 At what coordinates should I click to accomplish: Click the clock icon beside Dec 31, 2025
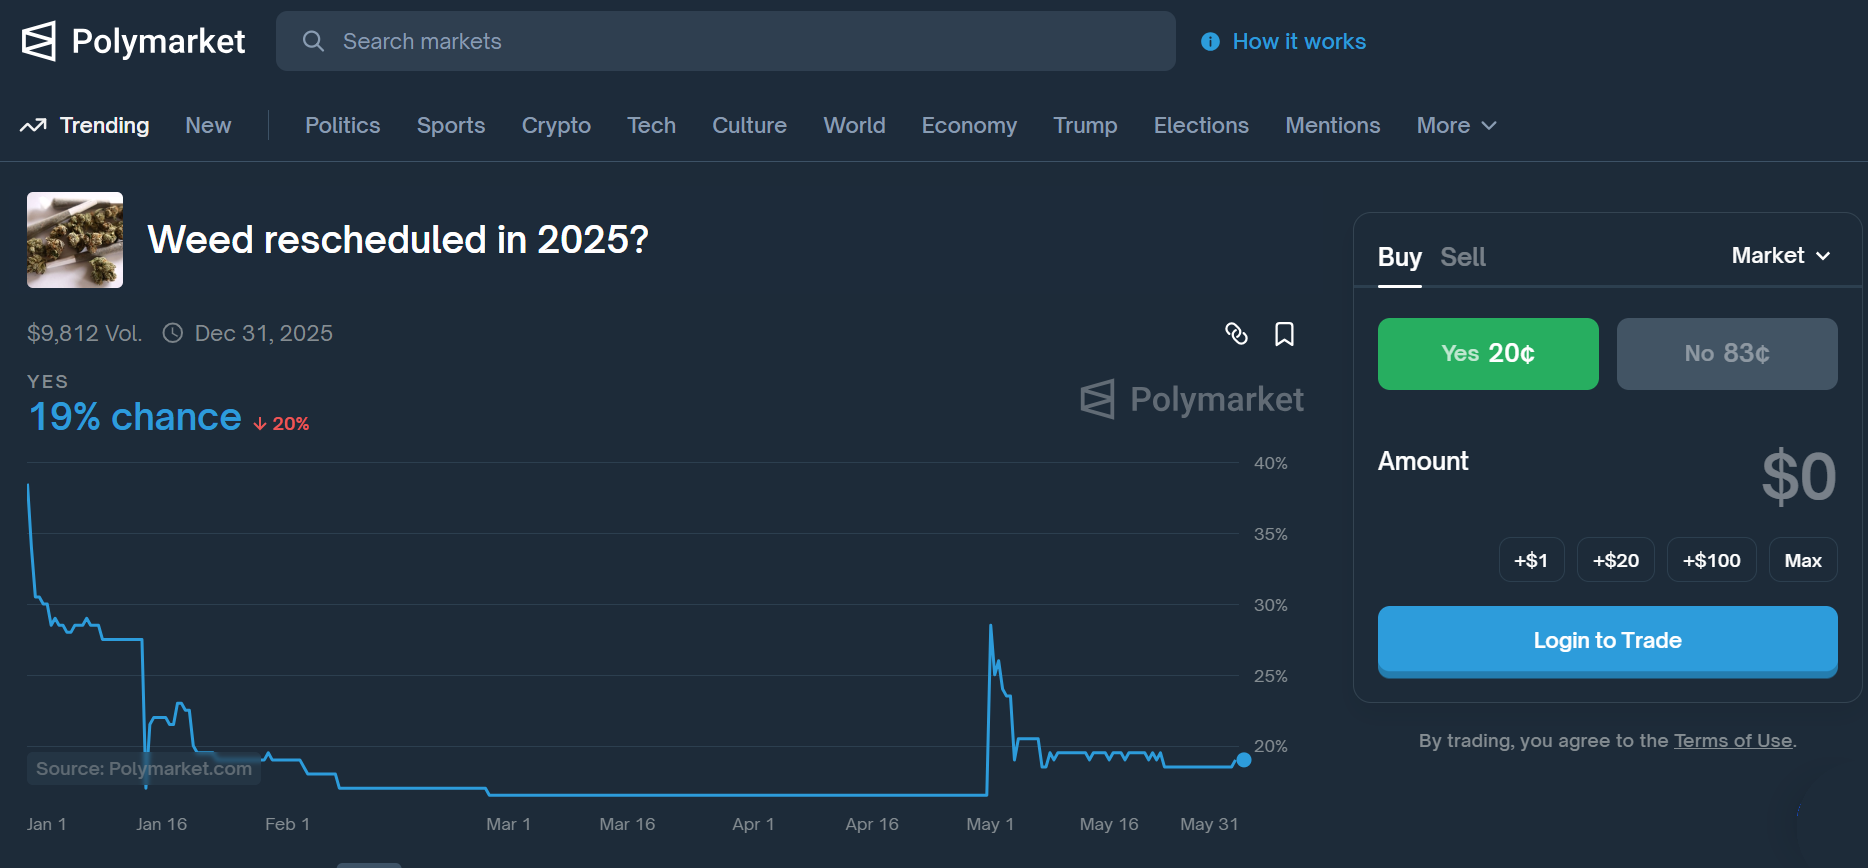pyautogui.click(x=173, y=333)
